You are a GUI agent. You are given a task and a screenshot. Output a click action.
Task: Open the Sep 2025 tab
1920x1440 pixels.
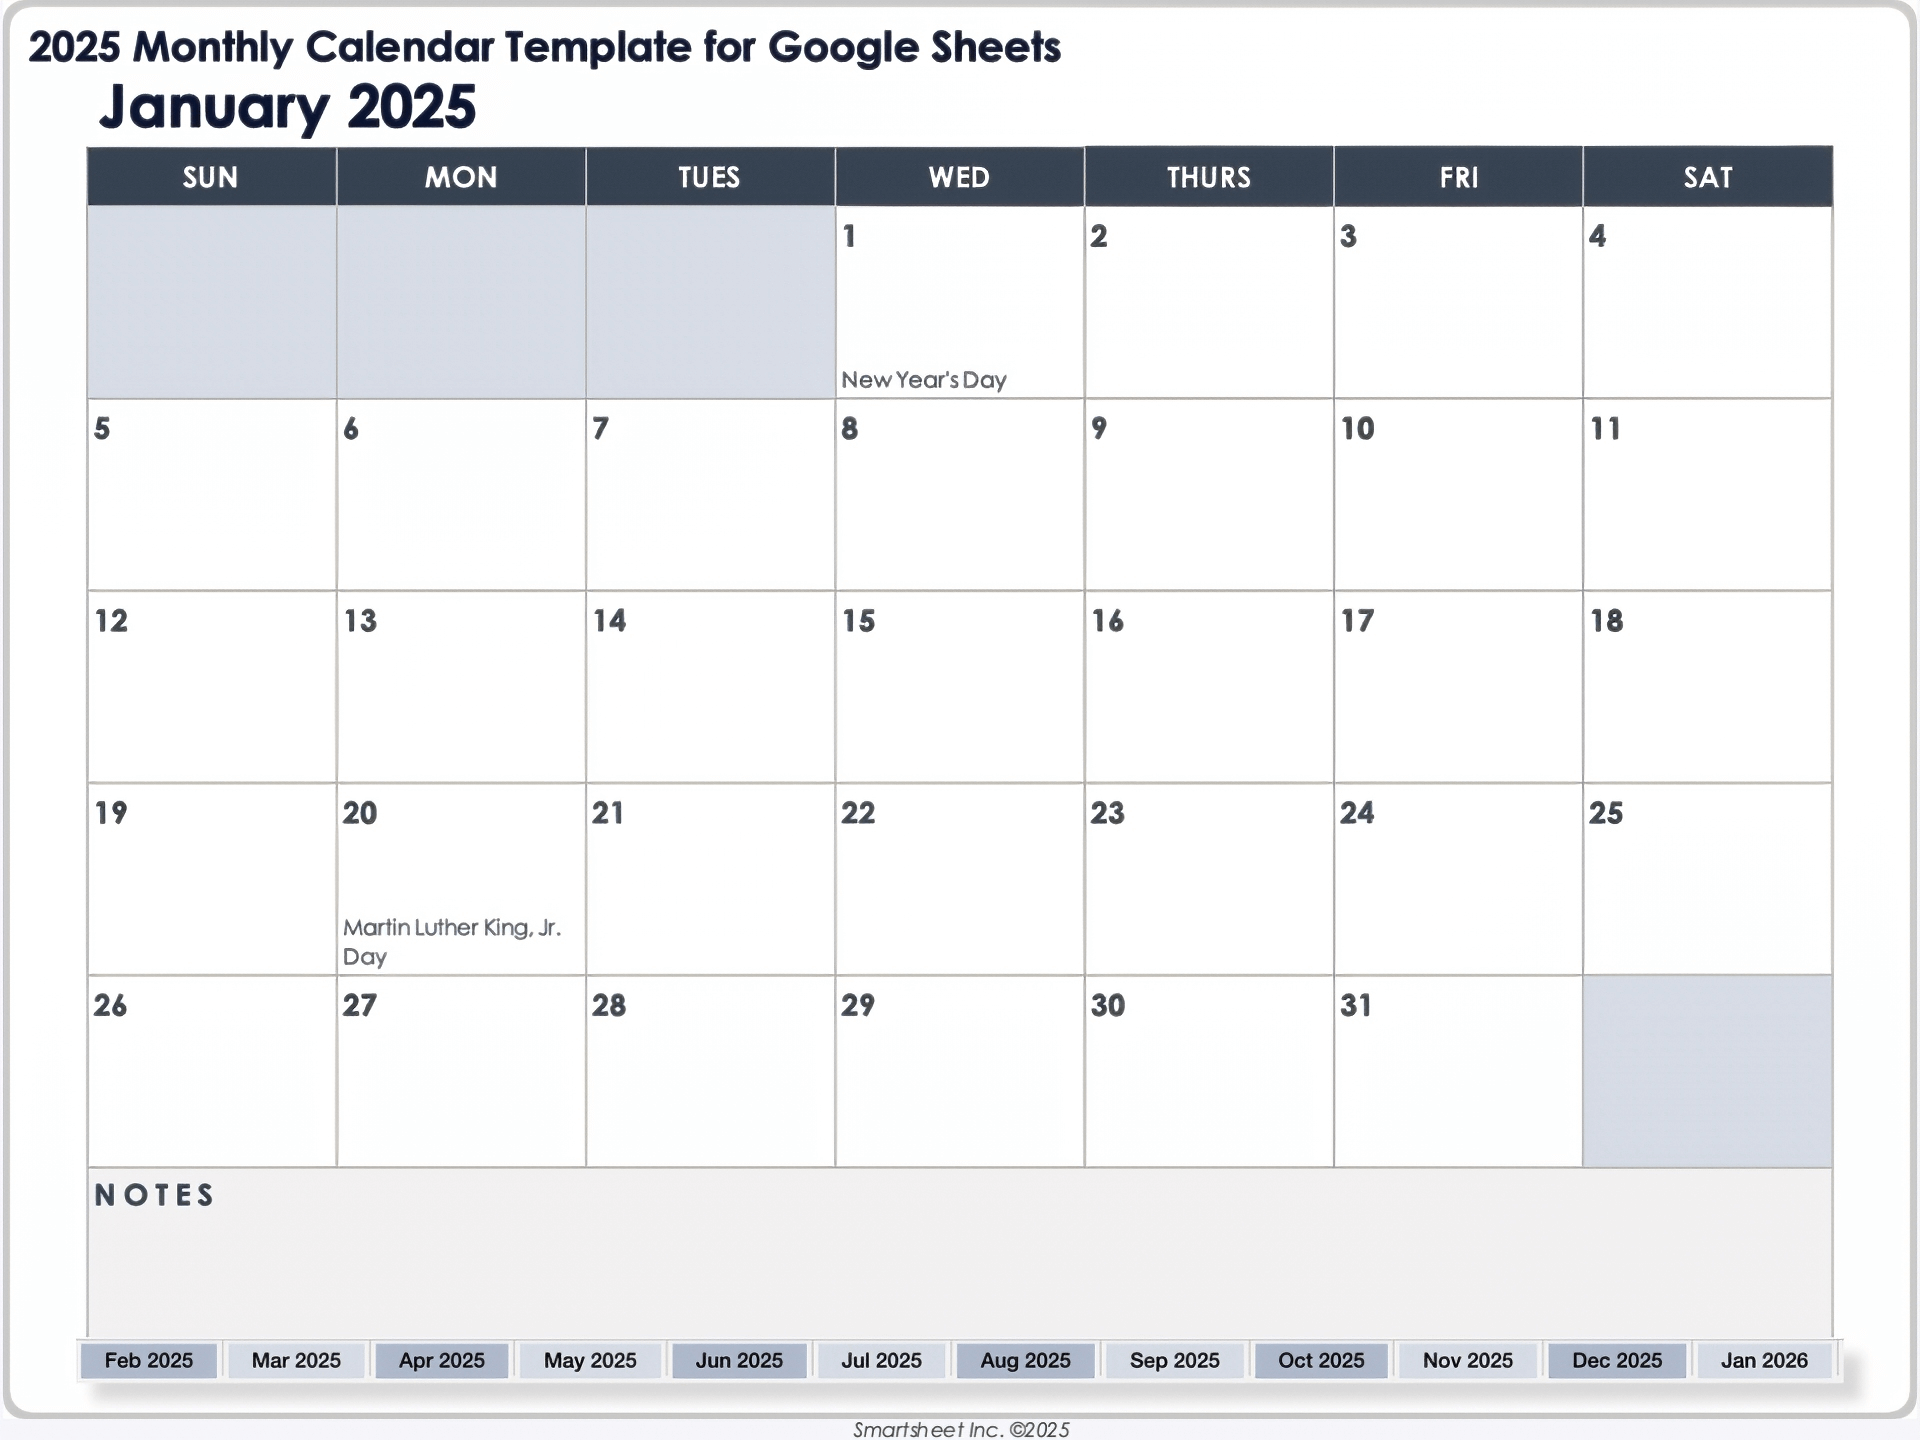tap(1174, 1360)
